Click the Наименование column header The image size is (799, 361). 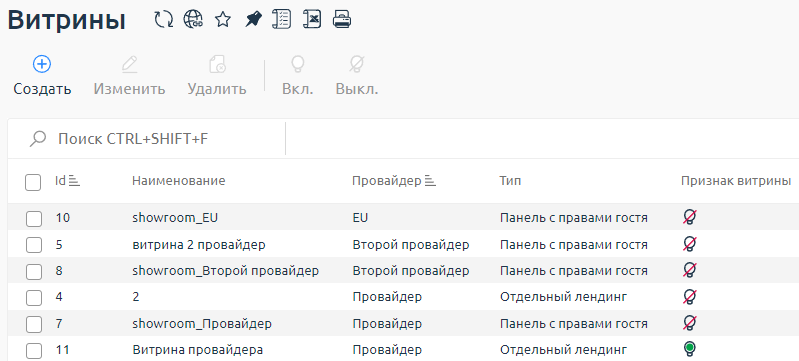point(178,180)
